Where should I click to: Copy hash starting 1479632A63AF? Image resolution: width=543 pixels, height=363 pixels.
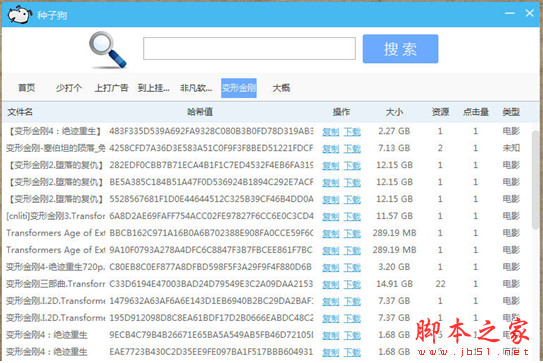[331, 301]
